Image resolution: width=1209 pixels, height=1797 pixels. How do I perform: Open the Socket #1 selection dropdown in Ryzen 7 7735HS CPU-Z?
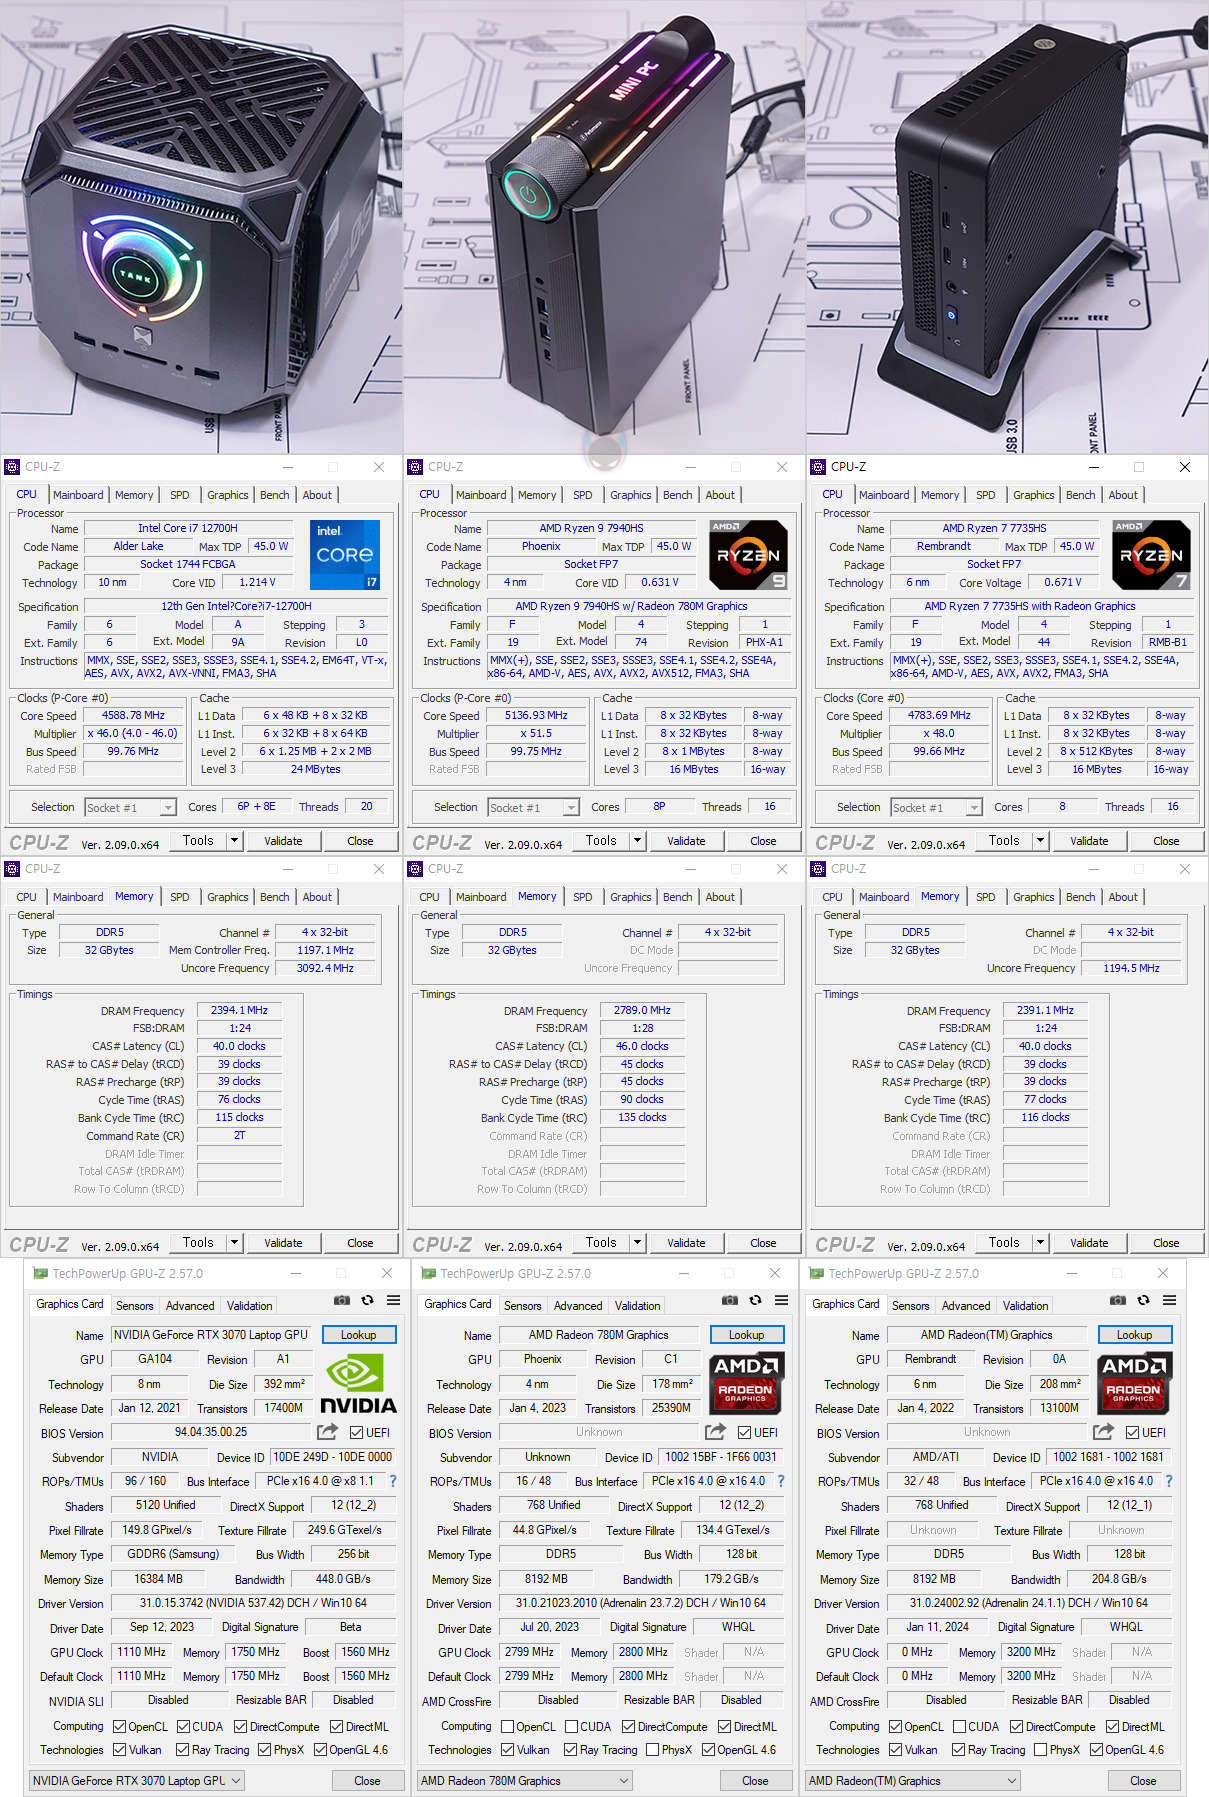(937, 808)
